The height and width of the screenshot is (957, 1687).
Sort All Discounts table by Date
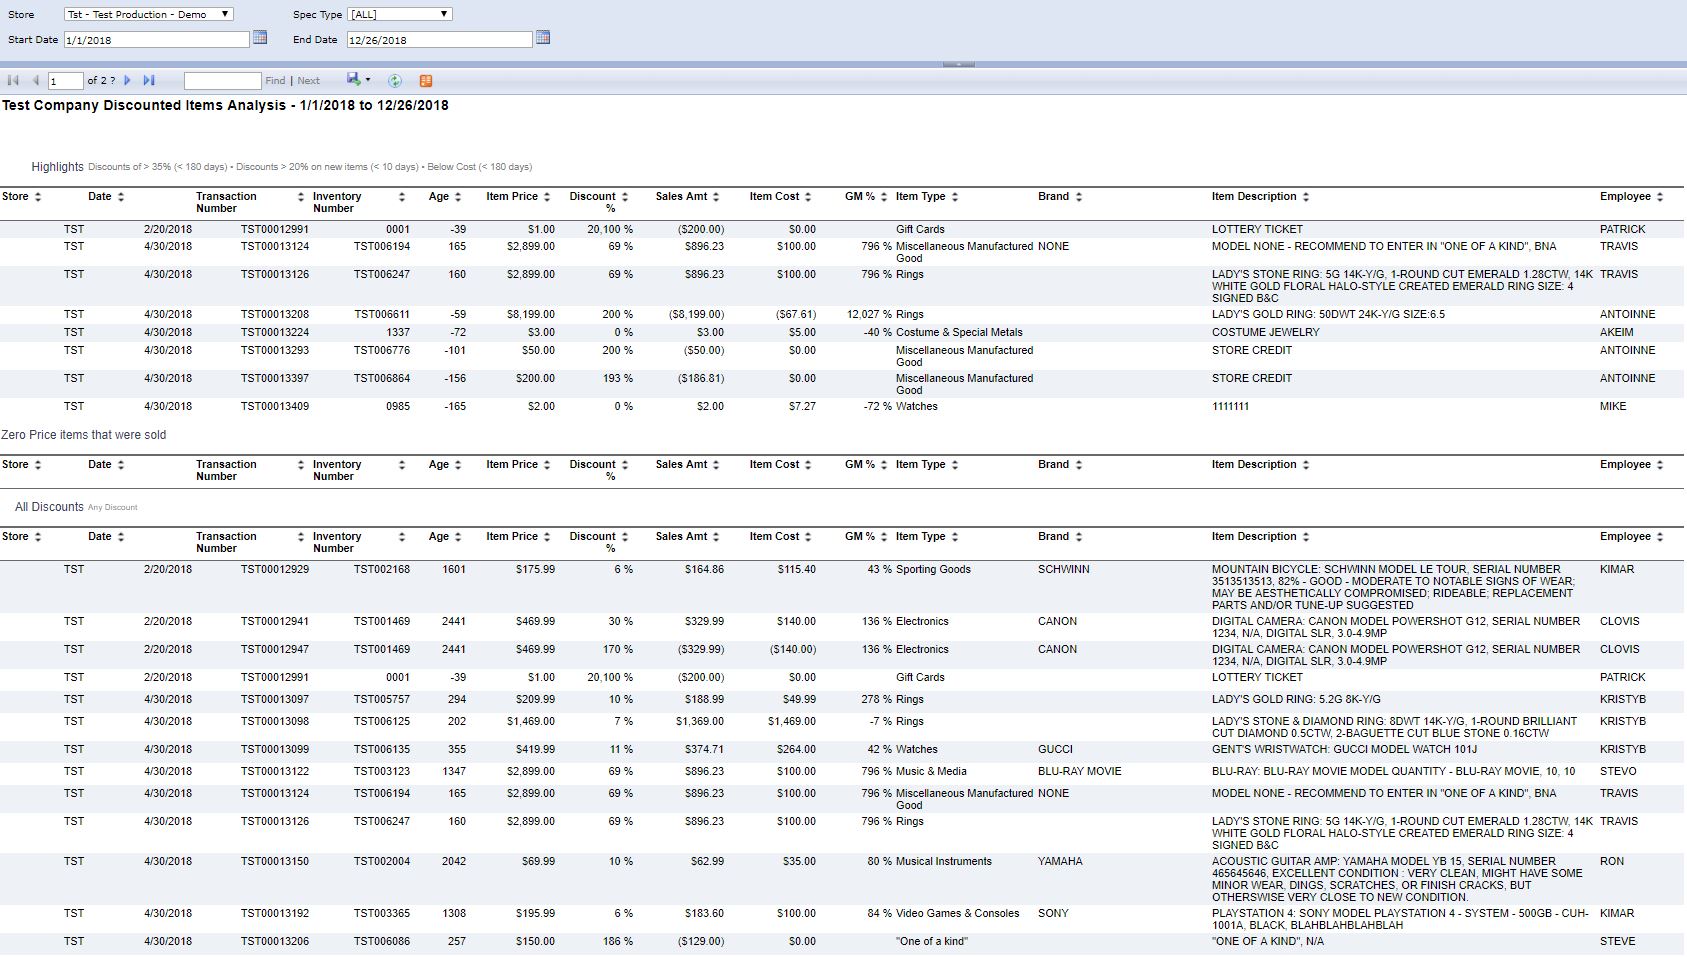pyautogui.click(x=121, y=537)
